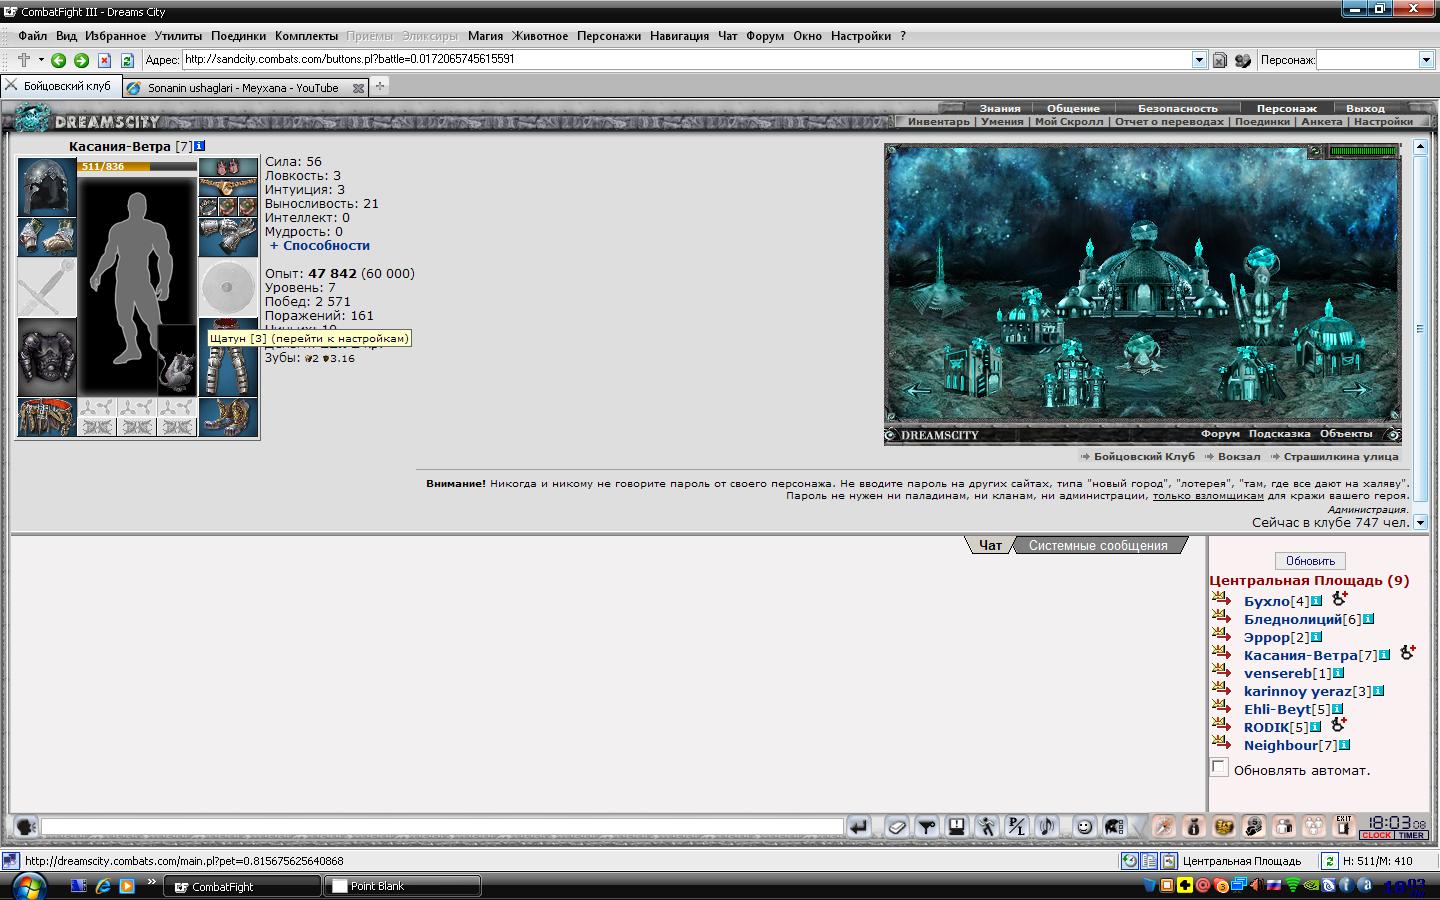Screen dimensions: 1440x900
Task: Click the bracers equipment slot
Action: coord(47,237)
